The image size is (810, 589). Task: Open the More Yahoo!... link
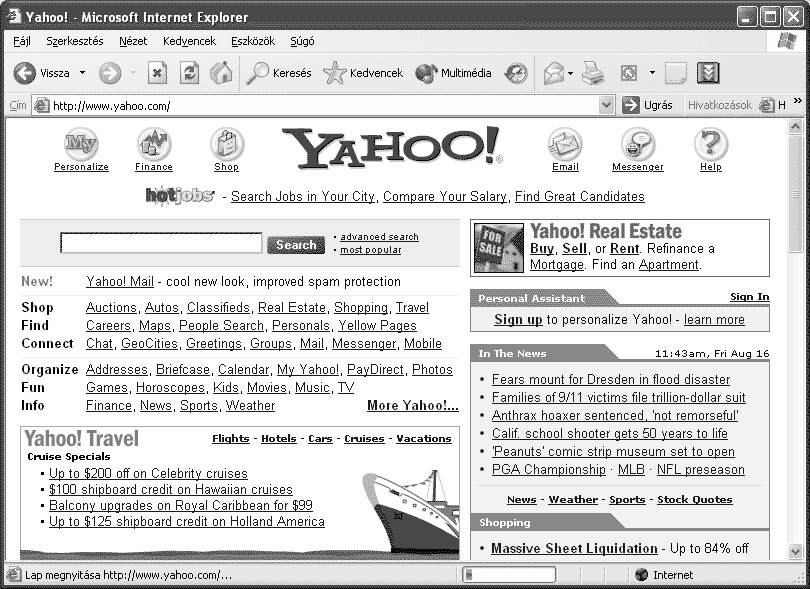[x=413, y=406]
